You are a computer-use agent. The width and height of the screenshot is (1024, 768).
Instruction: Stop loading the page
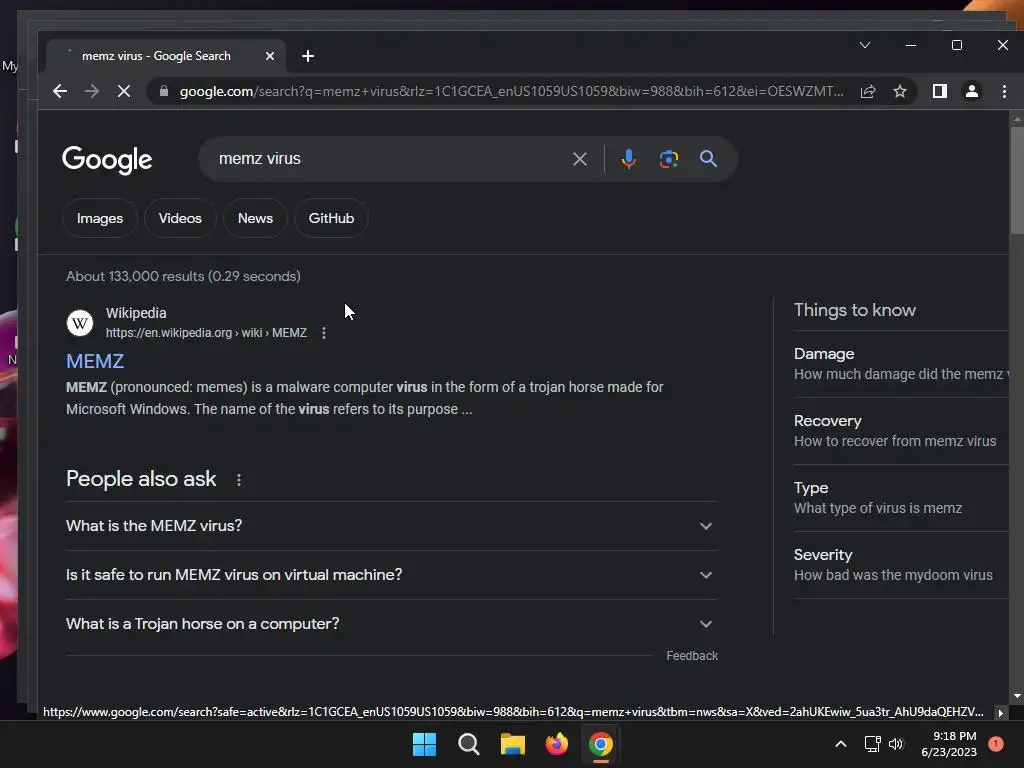tap(123, 91)
